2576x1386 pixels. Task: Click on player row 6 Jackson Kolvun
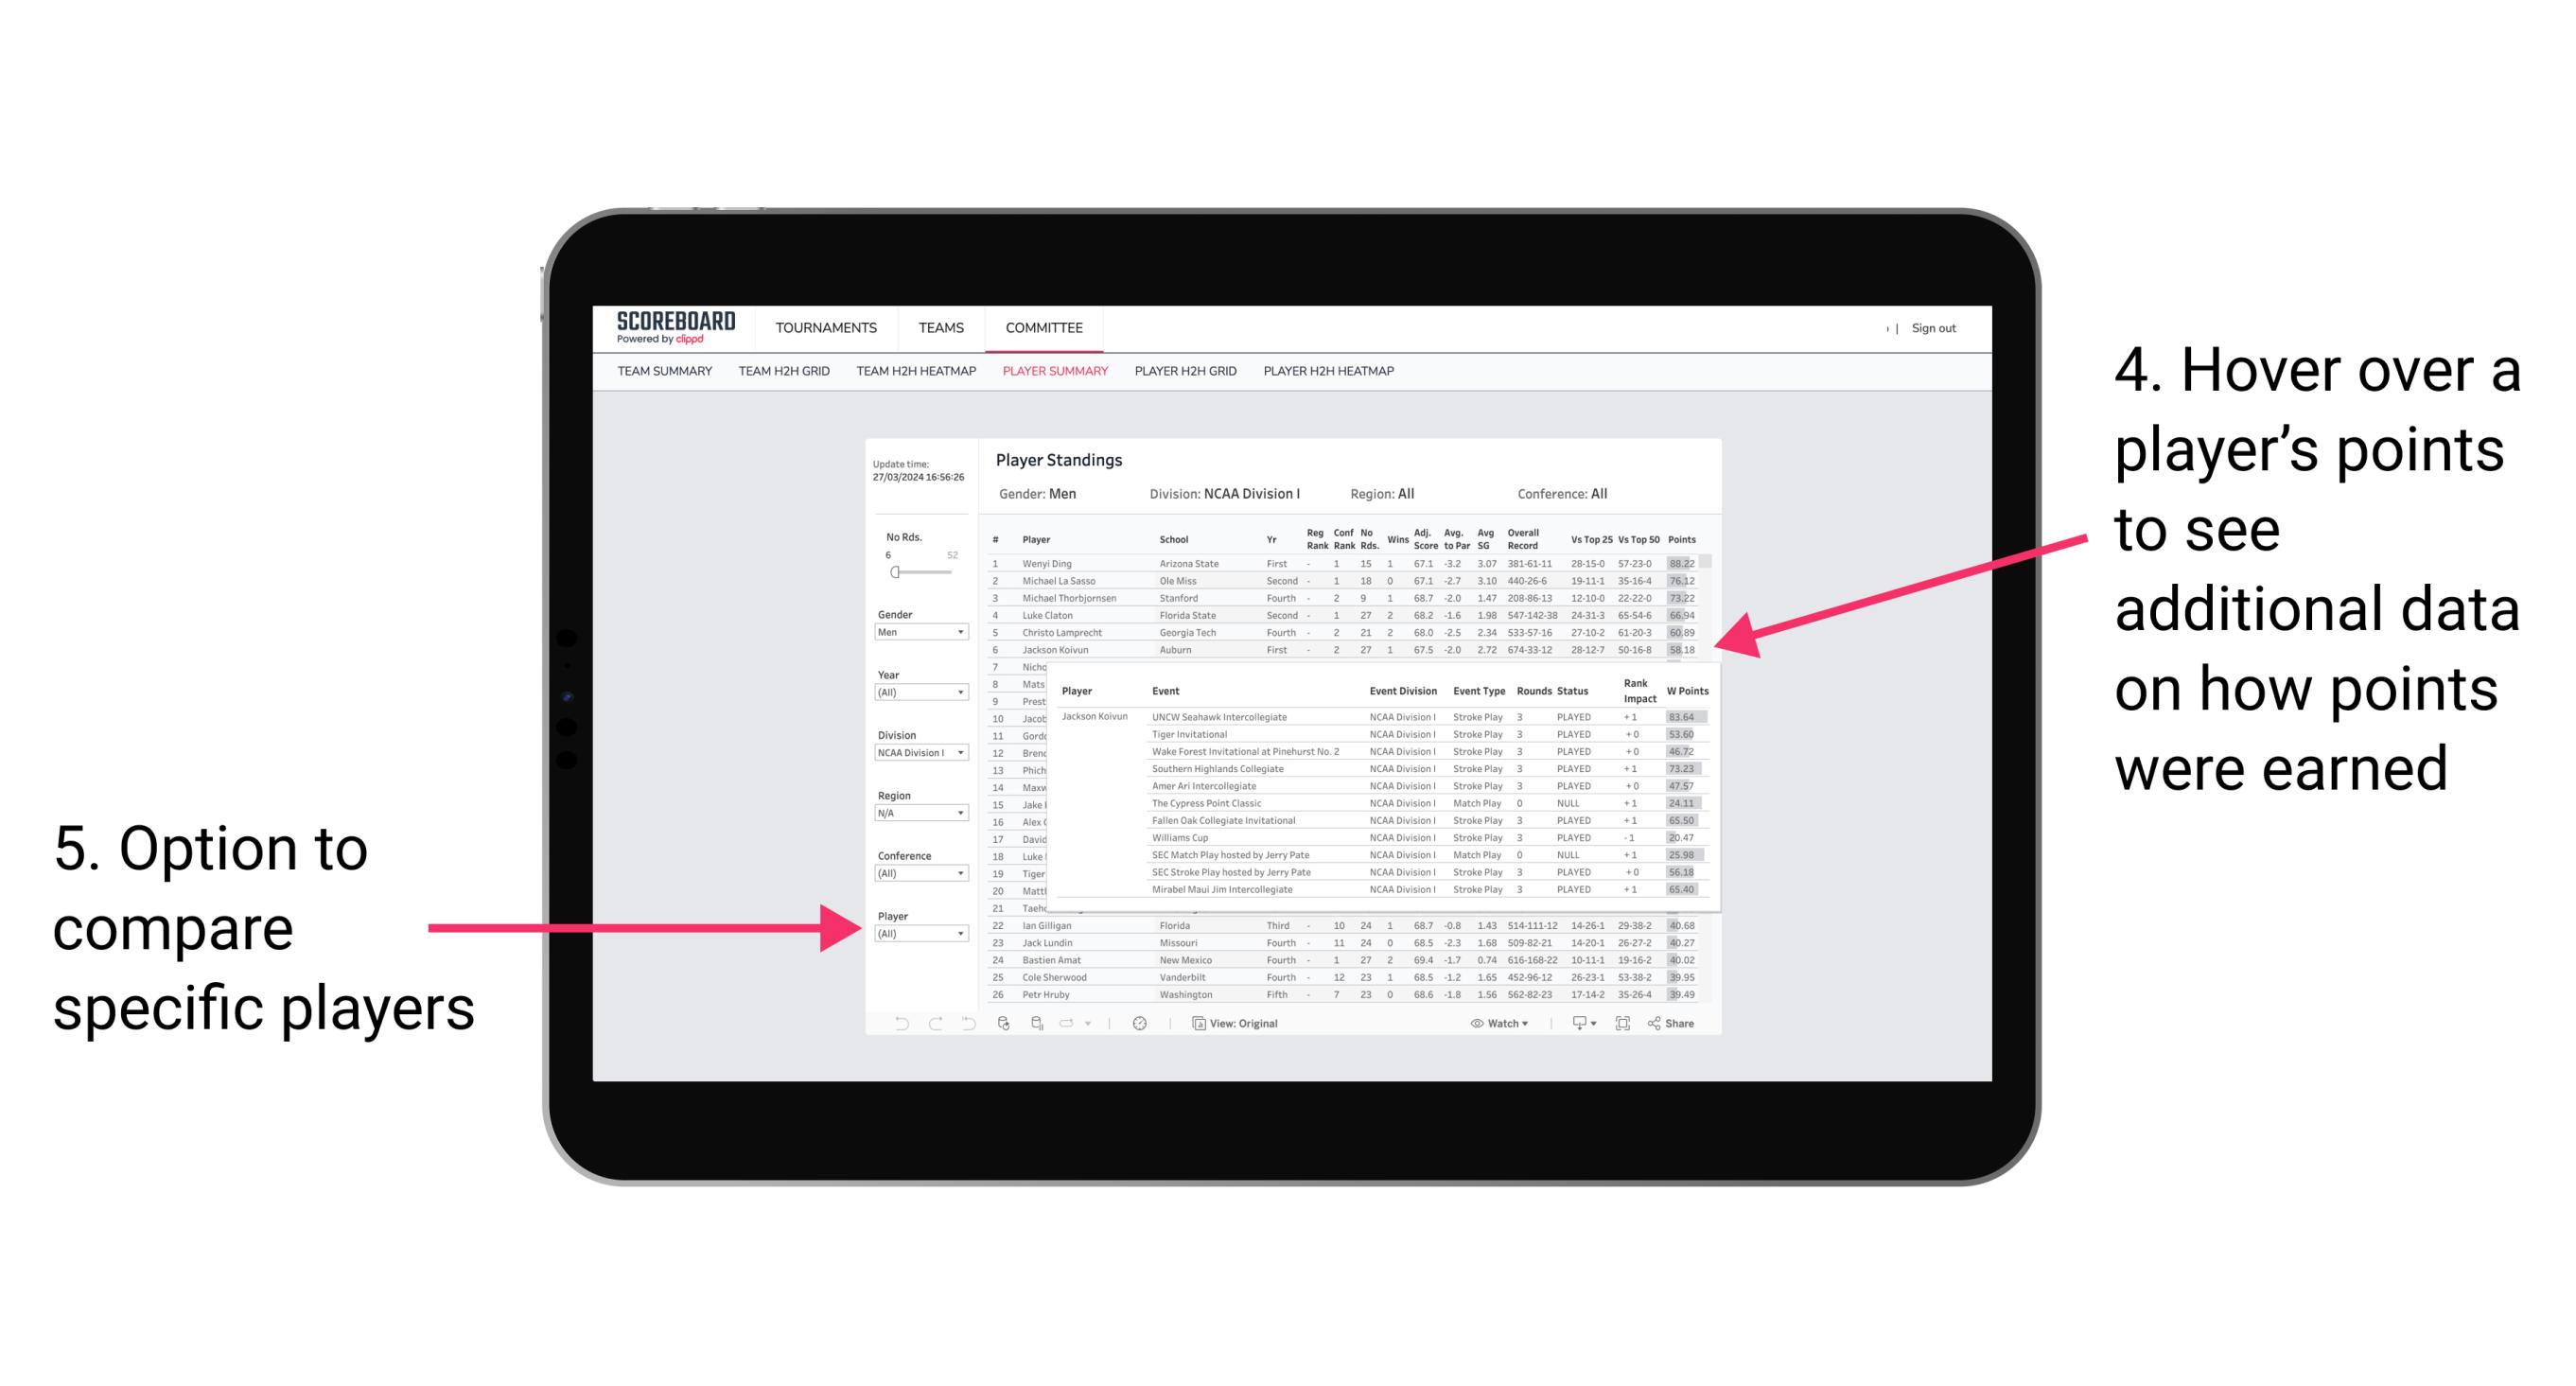[x=1340, y=647]
